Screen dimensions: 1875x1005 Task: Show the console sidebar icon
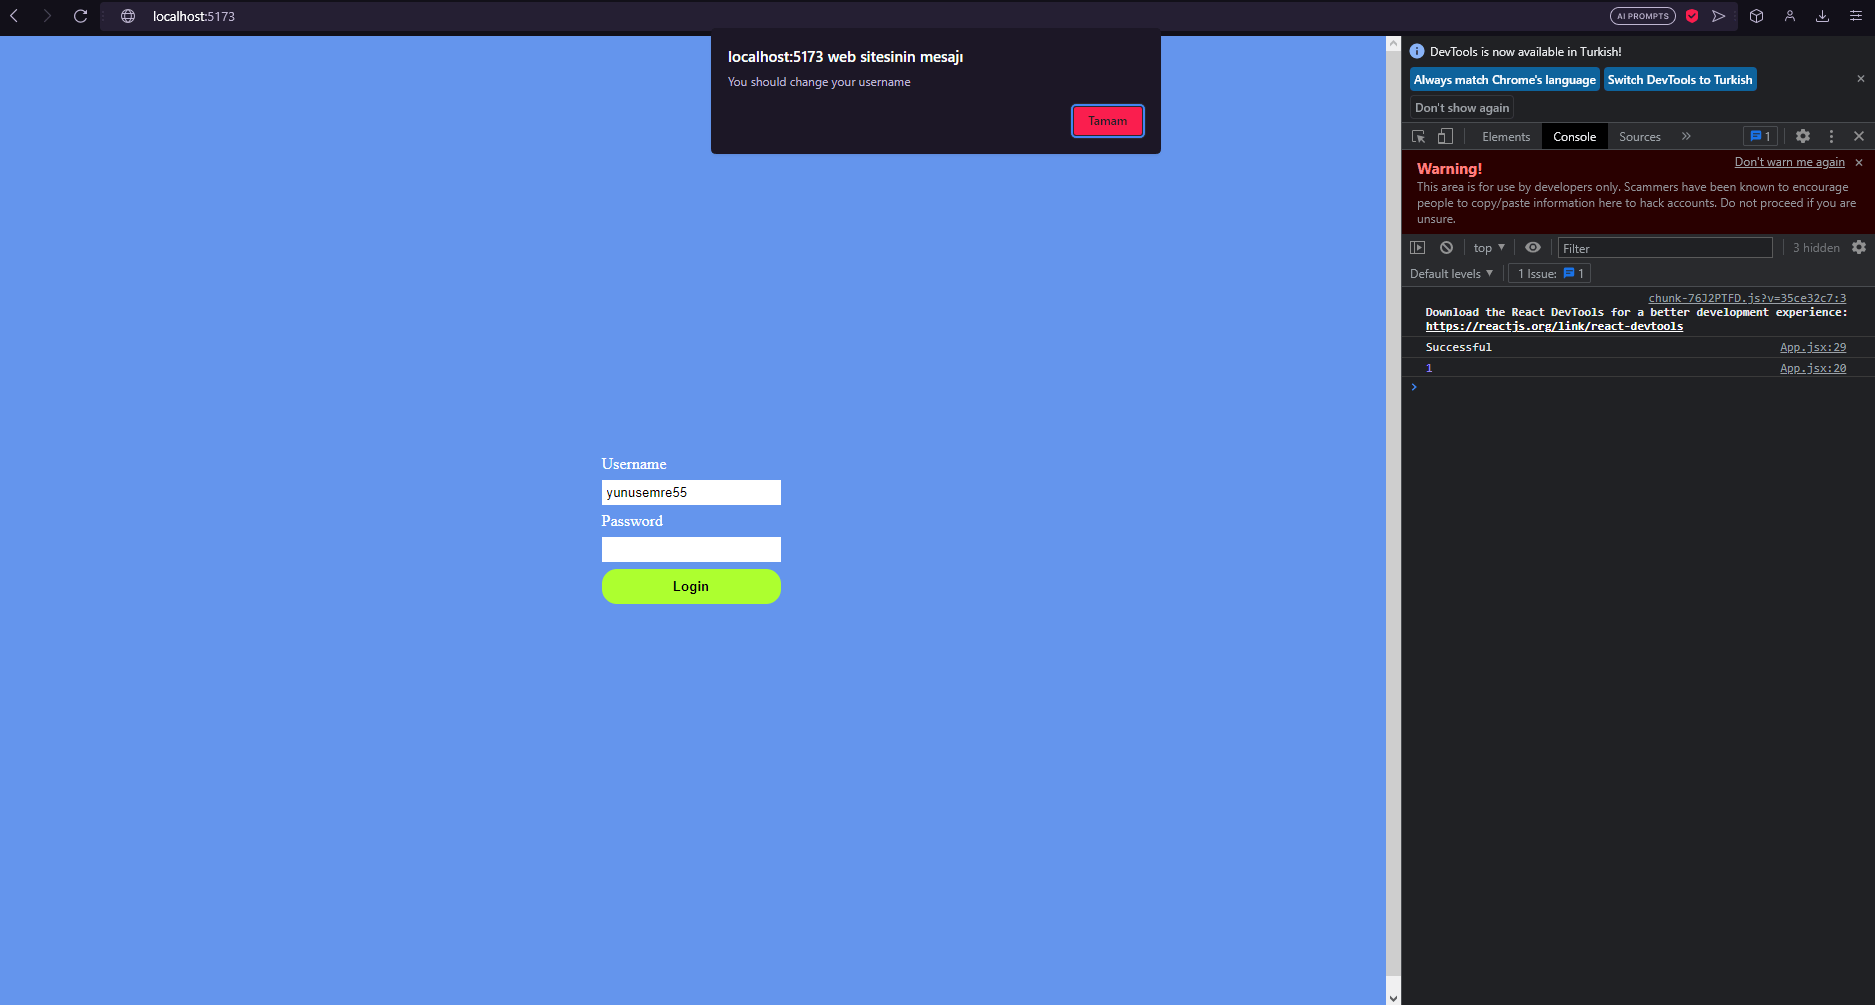[1417, 247]
